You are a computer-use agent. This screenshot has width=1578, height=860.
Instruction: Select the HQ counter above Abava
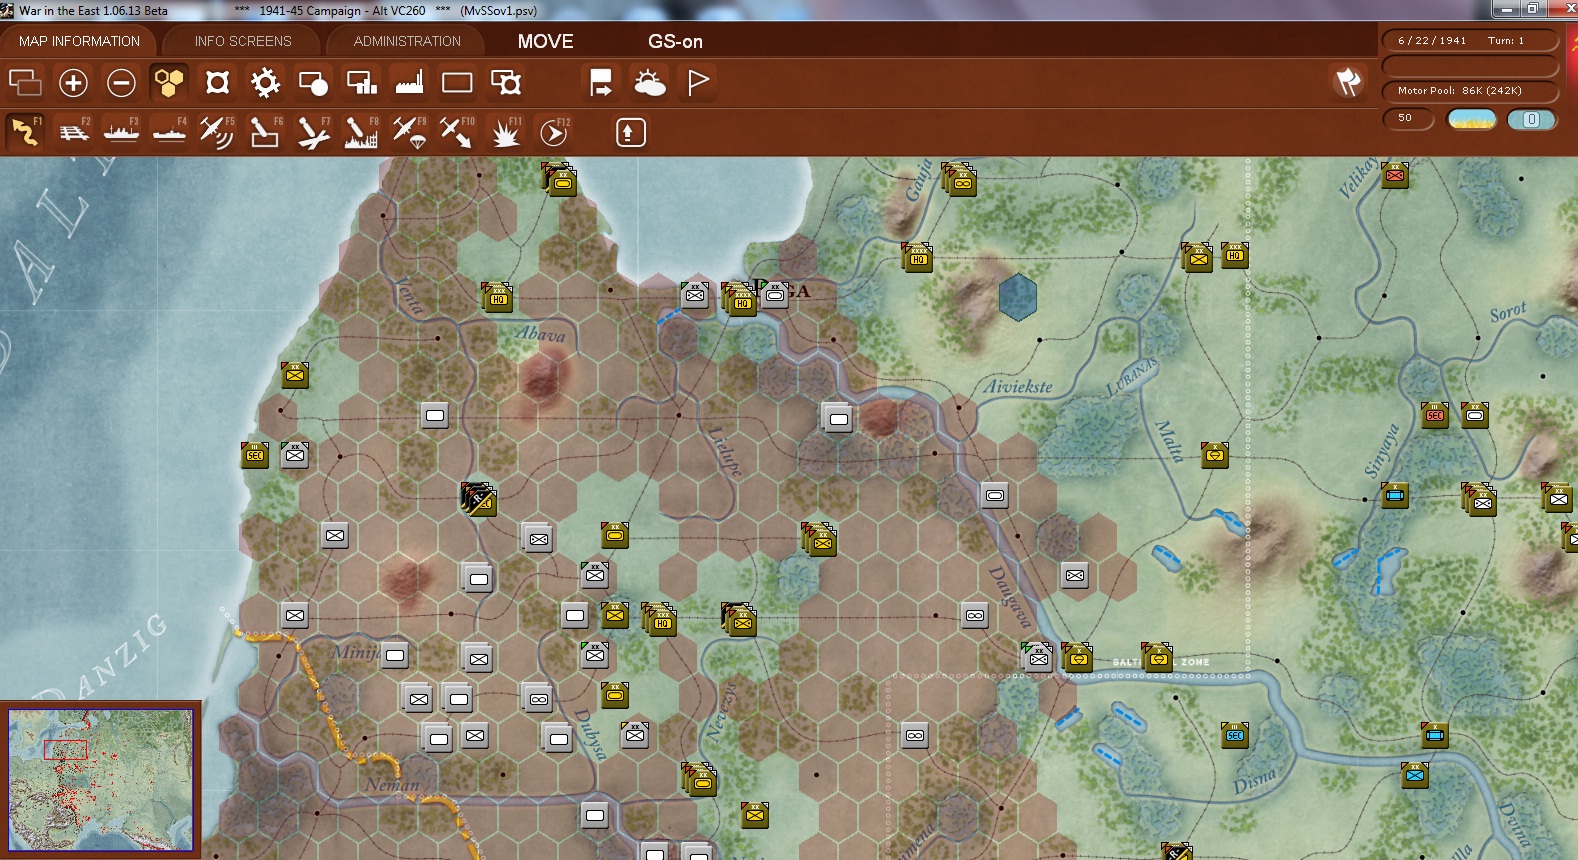(x=498, y=297)
